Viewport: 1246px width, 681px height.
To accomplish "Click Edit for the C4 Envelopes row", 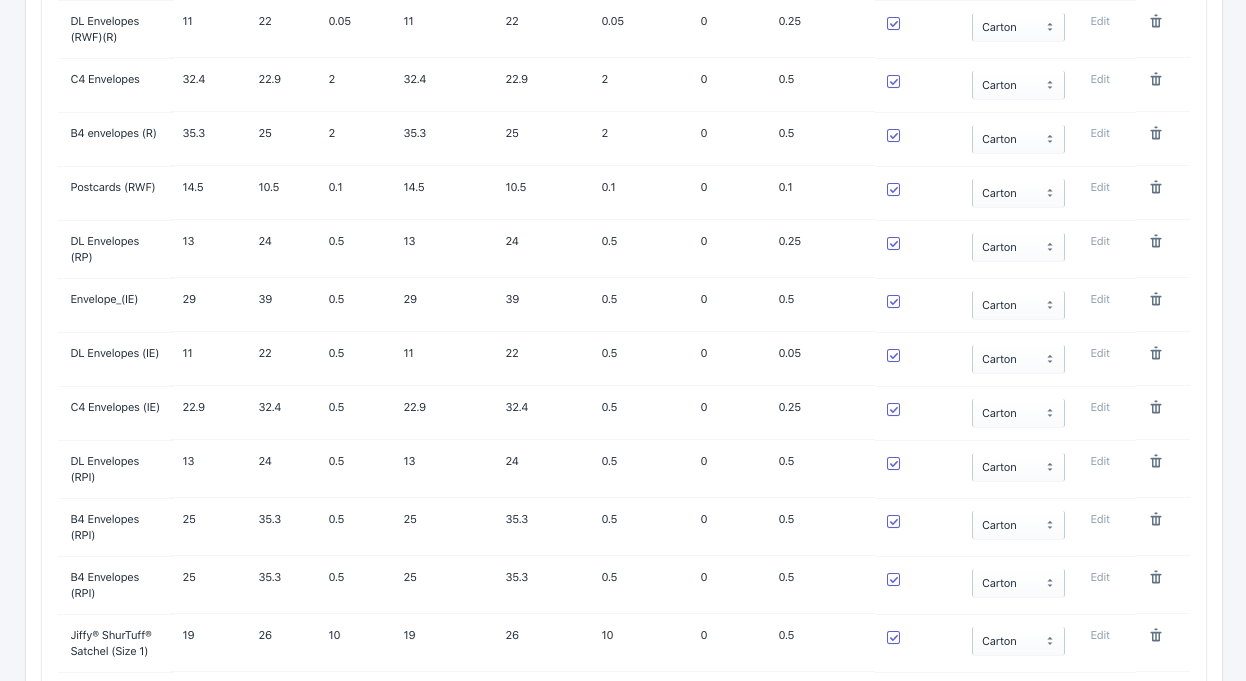I will point(1100,79).
